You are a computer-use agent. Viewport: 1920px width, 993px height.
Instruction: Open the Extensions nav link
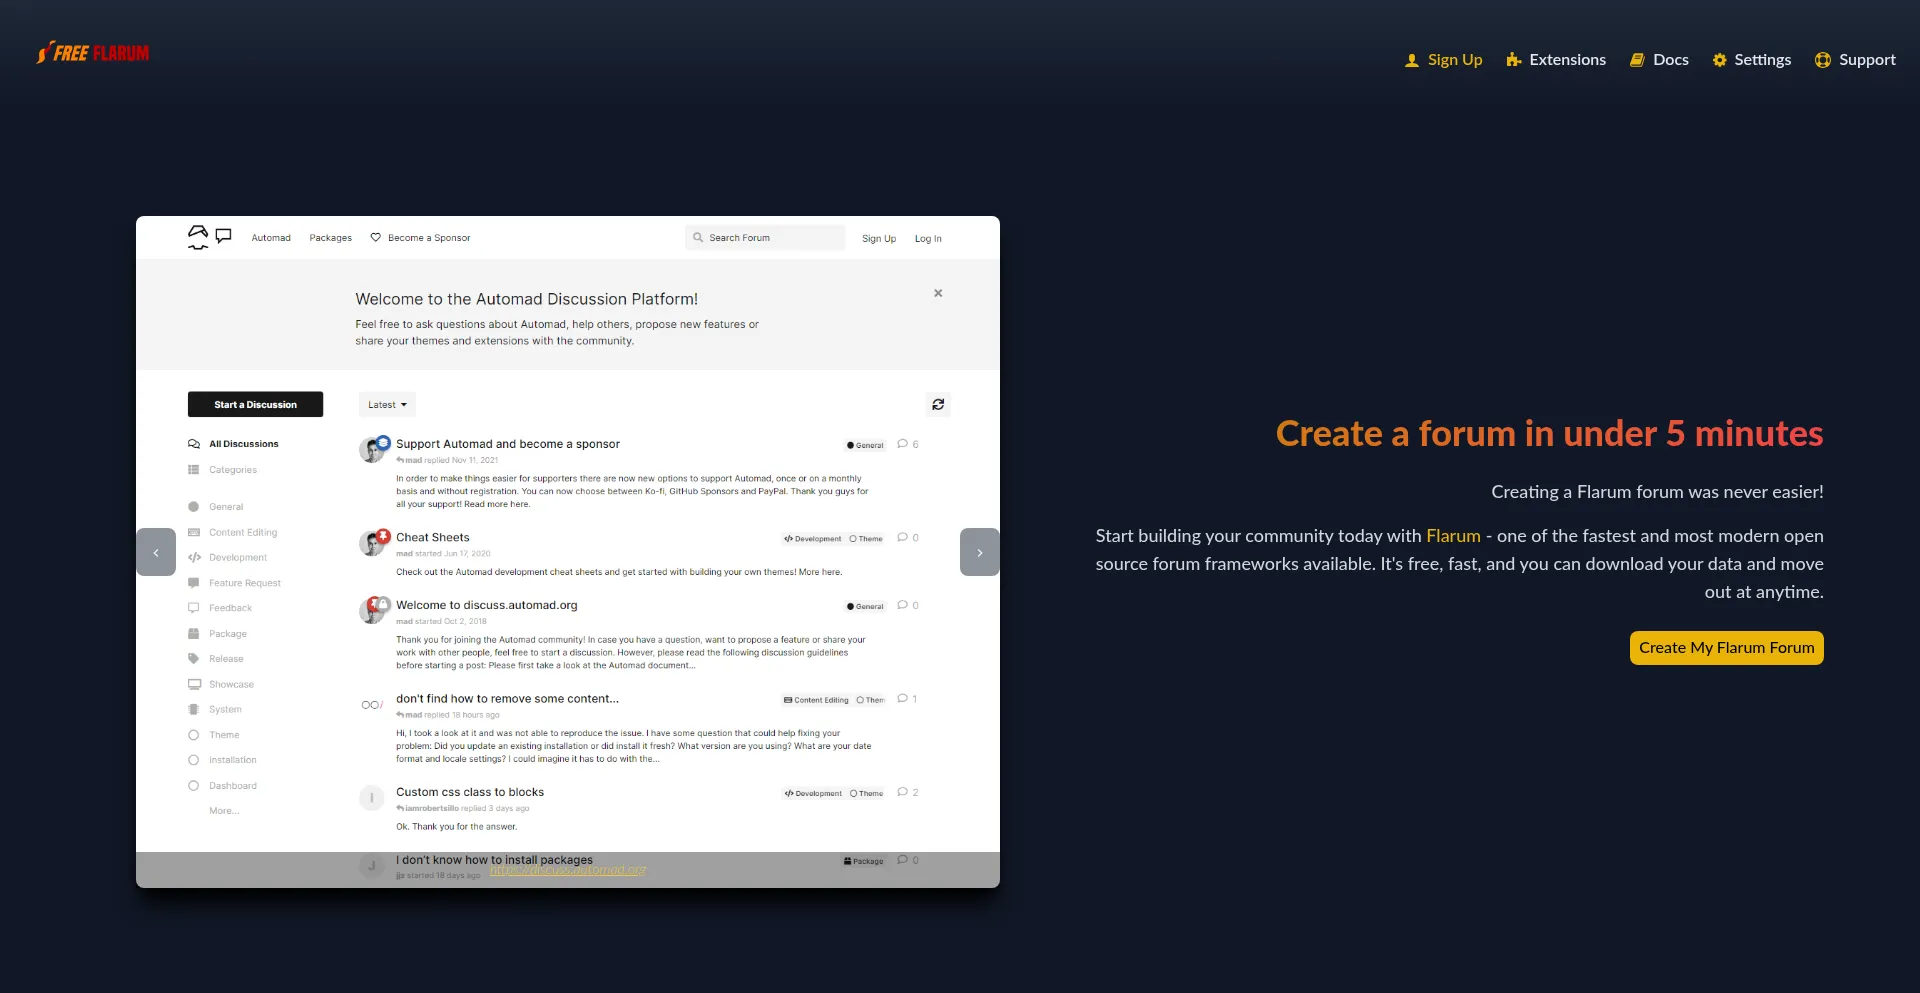pyautogui.click(x=1556, y=60)
